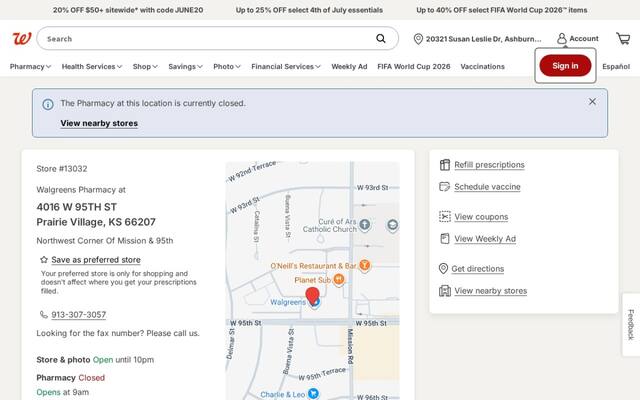Open Schedule vaccine link

[x=487, y=187]
